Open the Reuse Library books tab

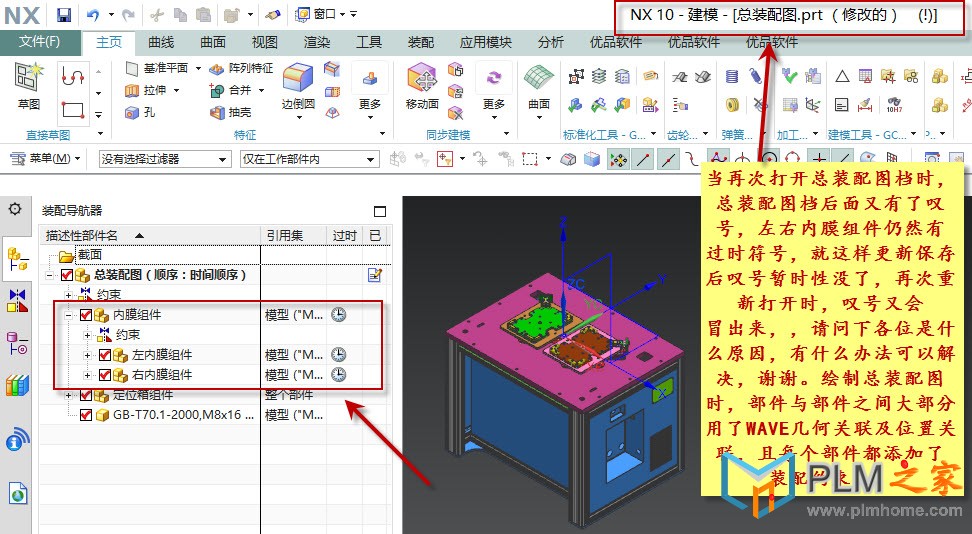pos(17,385)
